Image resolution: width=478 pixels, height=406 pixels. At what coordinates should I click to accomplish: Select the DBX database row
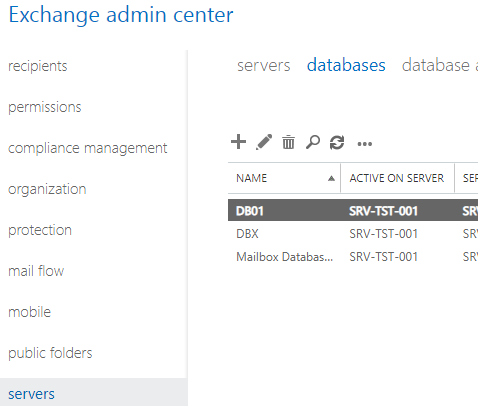[353, 234]
